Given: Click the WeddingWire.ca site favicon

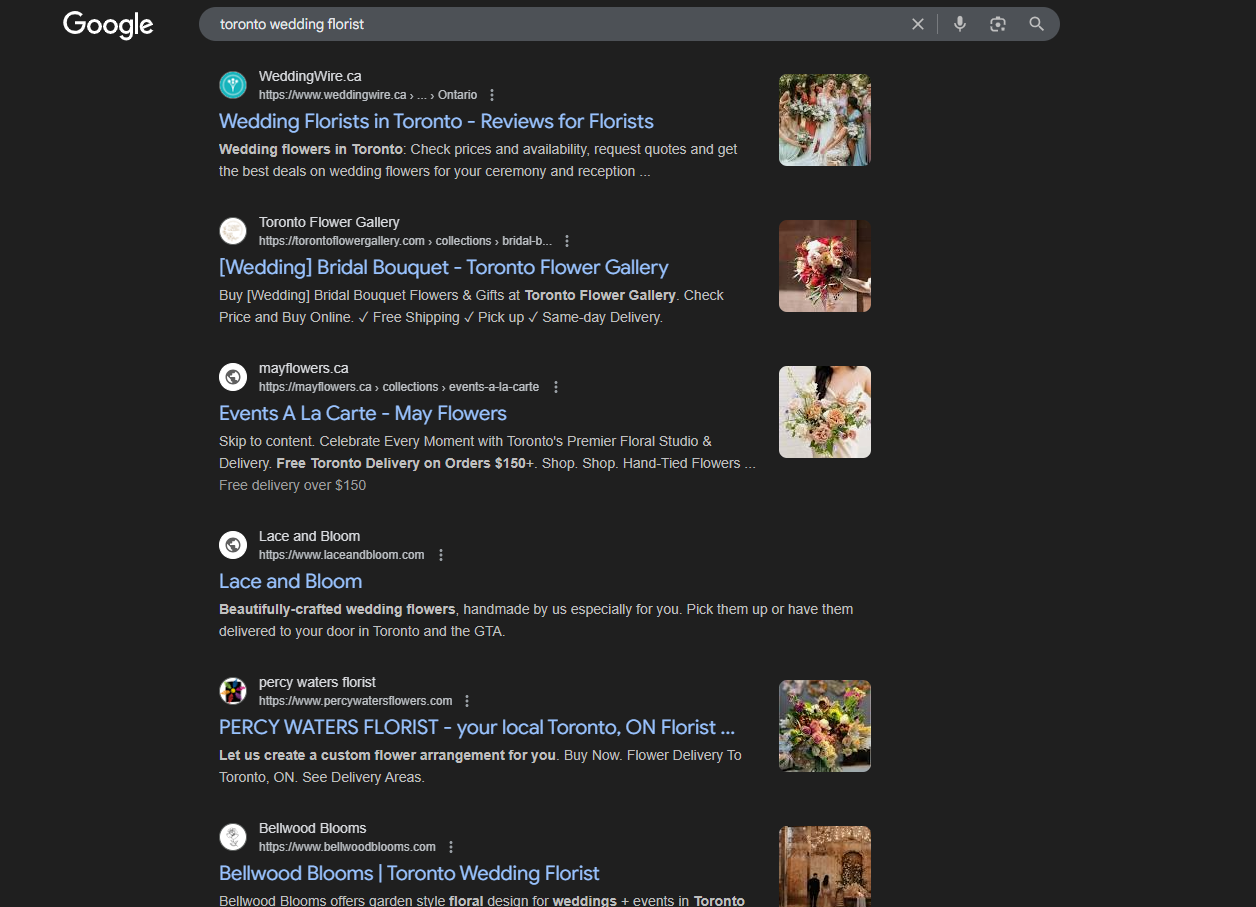Looking at the screenshot, I should click(x=233, y=85).
